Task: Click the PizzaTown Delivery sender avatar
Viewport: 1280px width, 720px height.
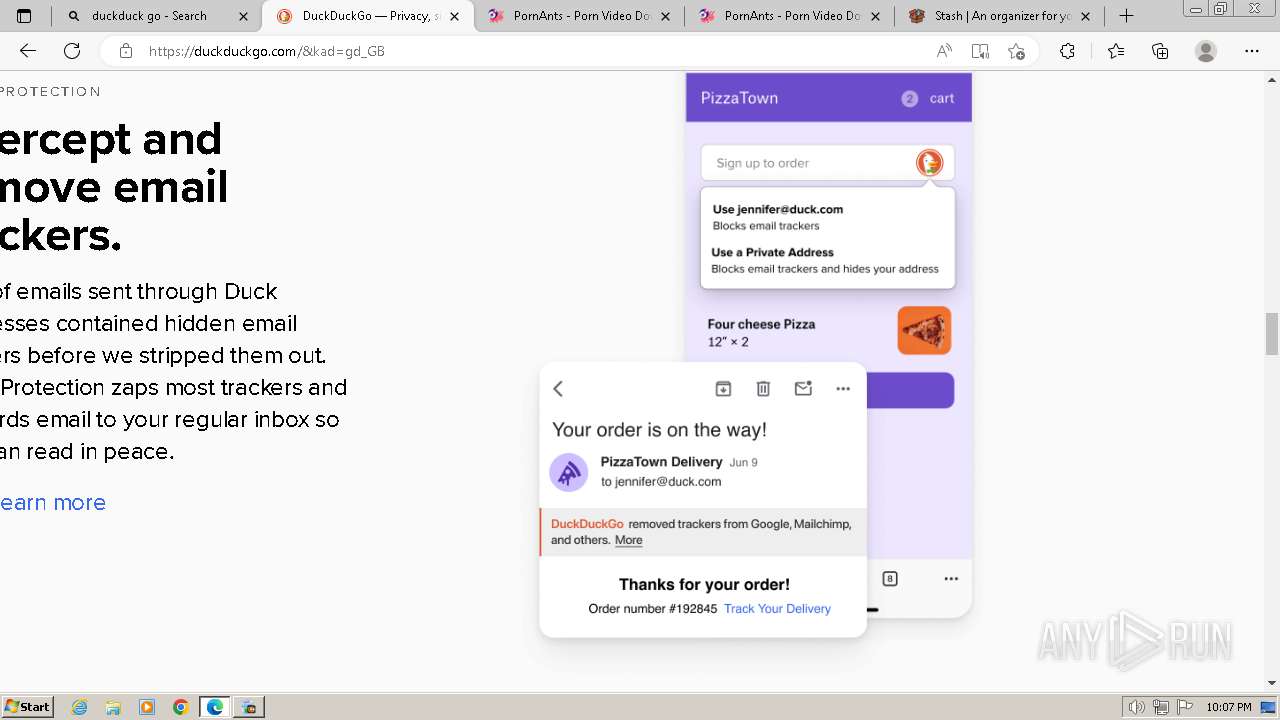Action: pos(569,472)
